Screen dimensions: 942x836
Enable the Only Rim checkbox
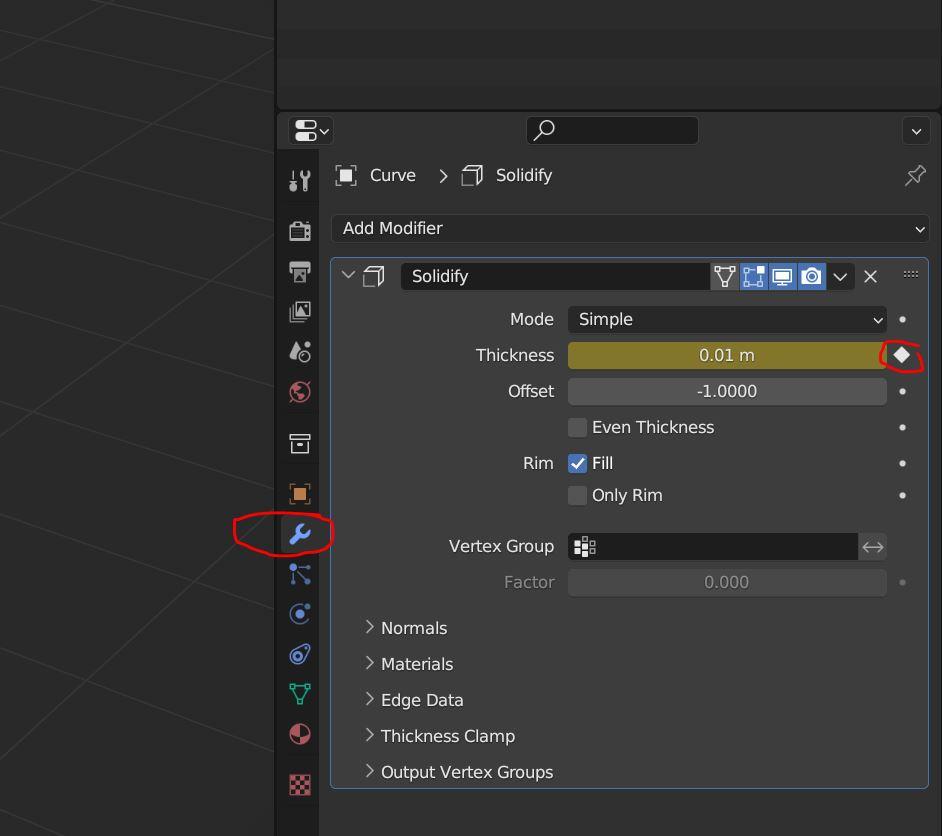pos(577,495)
